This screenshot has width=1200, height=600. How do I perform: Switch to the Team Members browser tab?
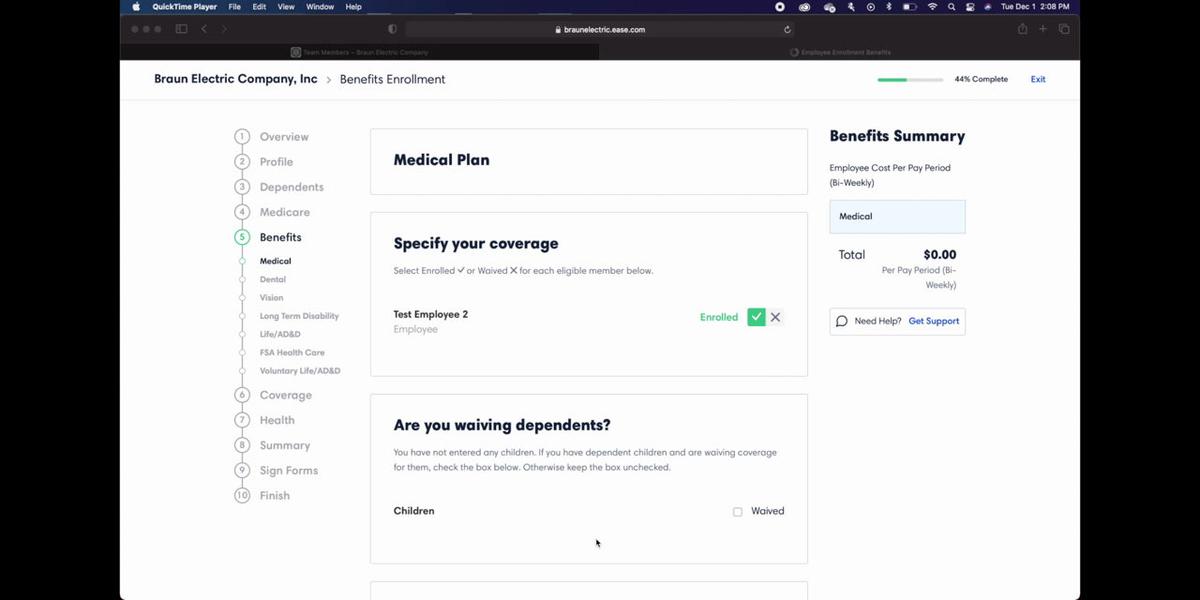click(360, 52)
